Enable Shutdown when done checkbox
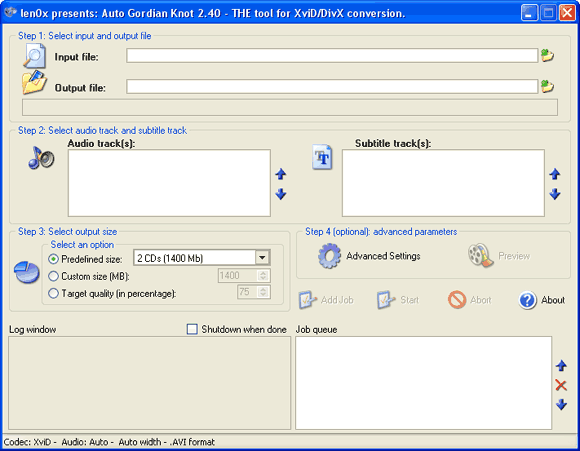Viewport: 580px width, 451px height. click(x=192, y=329)
